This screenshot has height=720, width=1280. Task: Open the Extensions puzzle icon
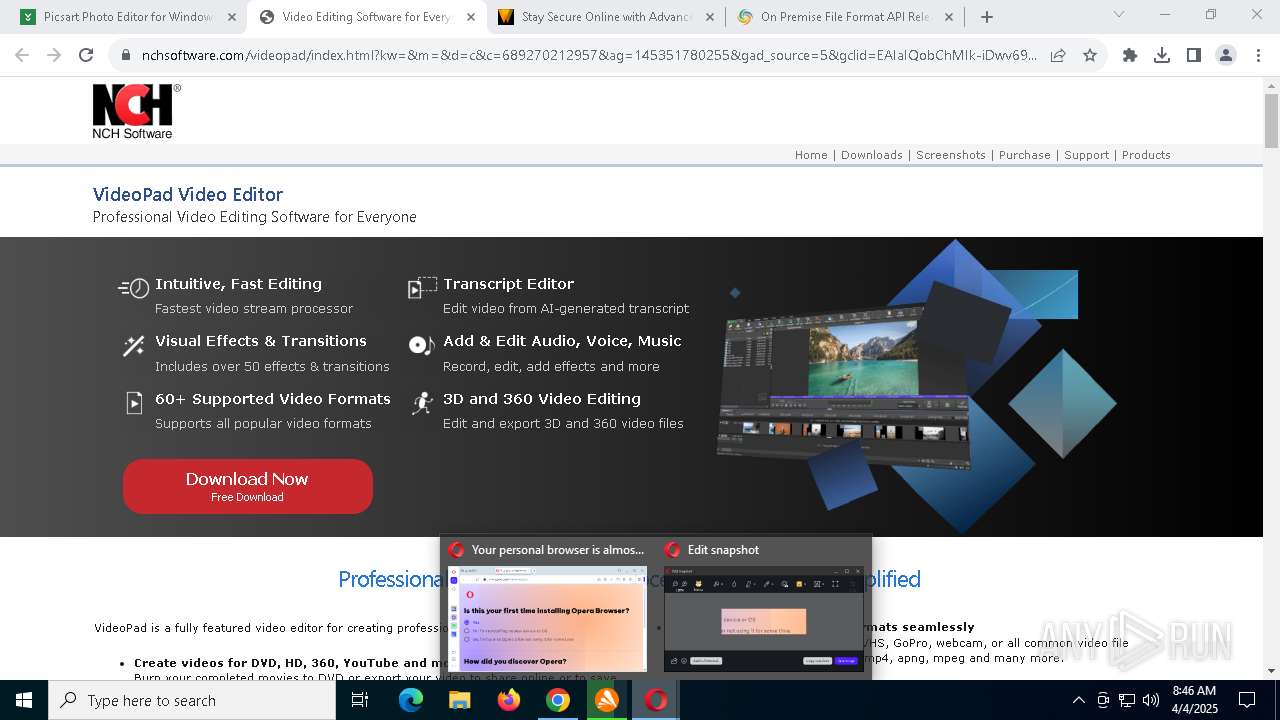click(1130, 56)
